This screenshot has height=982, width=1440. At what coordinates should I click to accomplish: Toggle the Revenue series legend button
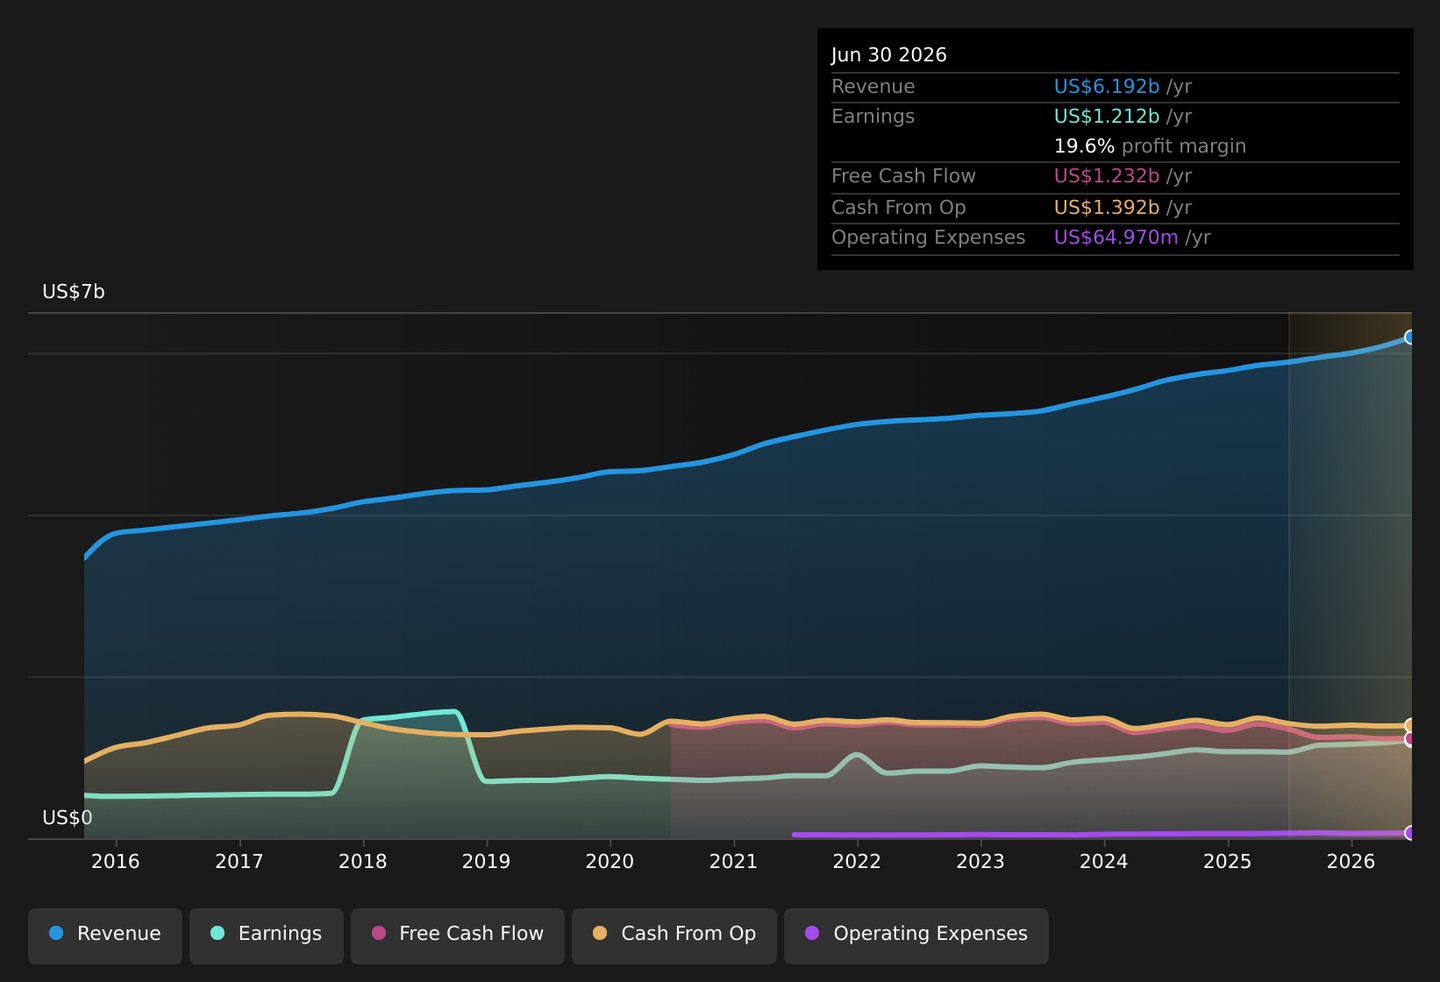click(x=105, y=936)
